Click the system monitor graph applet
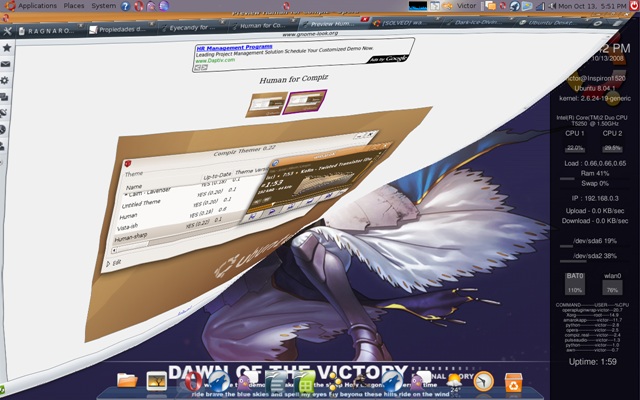 (x=418, y=6)
